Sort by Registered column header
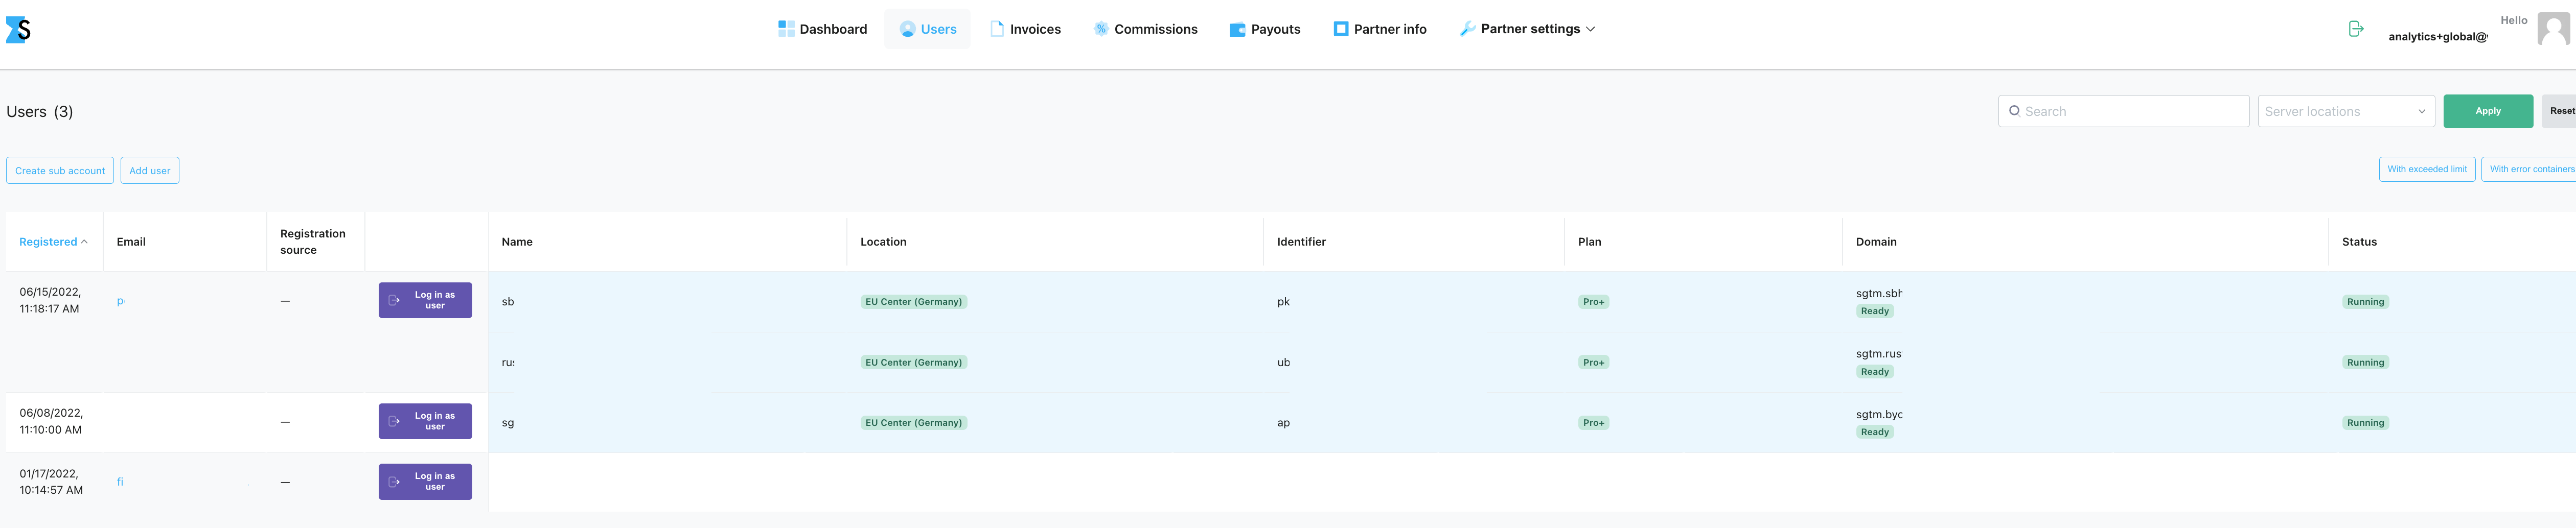This screenshot has width=2576, height=528. point(53,242)
